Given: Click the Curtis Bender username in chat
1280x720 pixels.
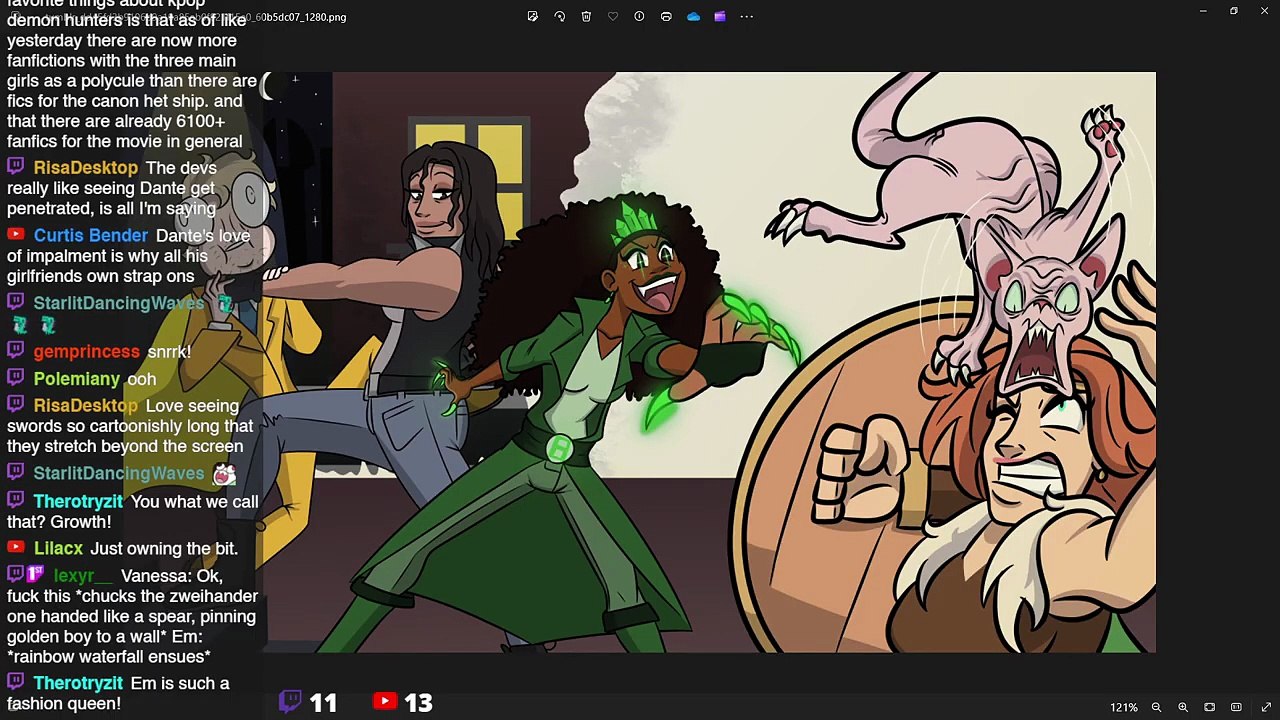Looking at the screenshot, I should point(90,235).
